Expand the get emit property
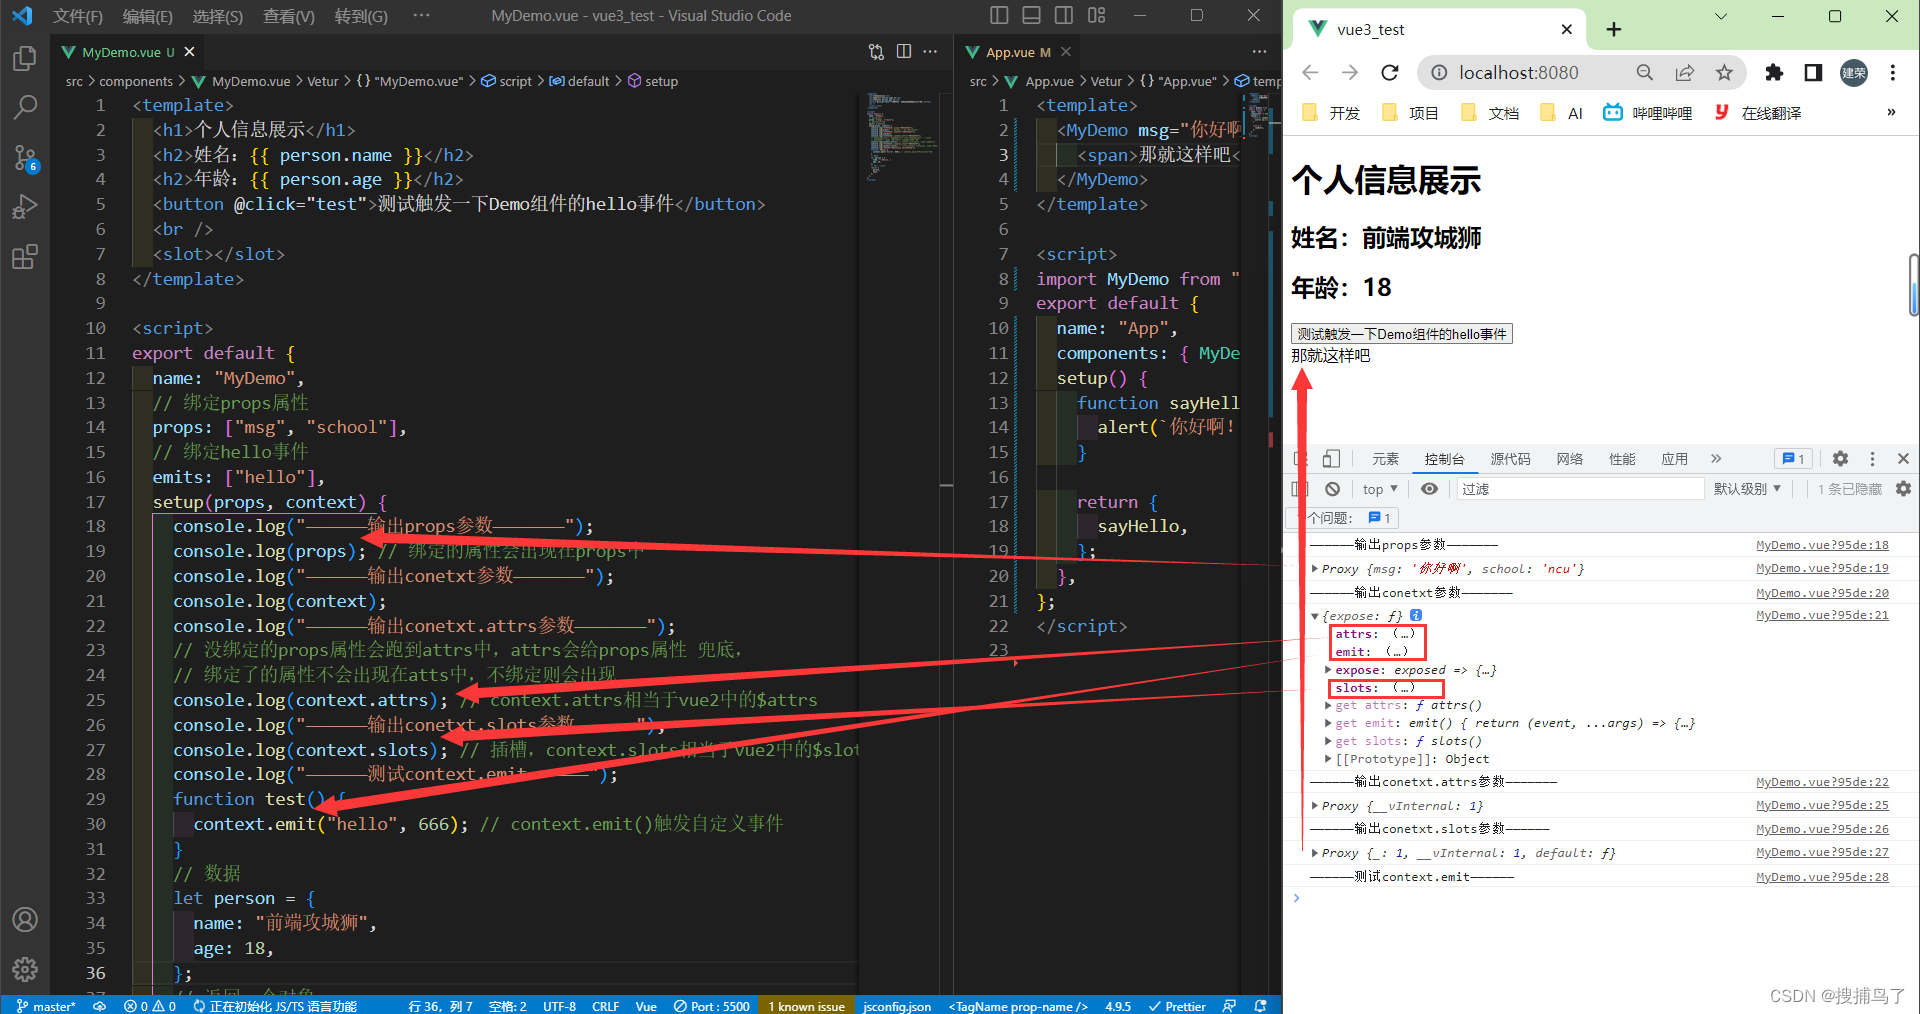The height and width of the screenshot is (1014, 1920). tap(1328, 723)
